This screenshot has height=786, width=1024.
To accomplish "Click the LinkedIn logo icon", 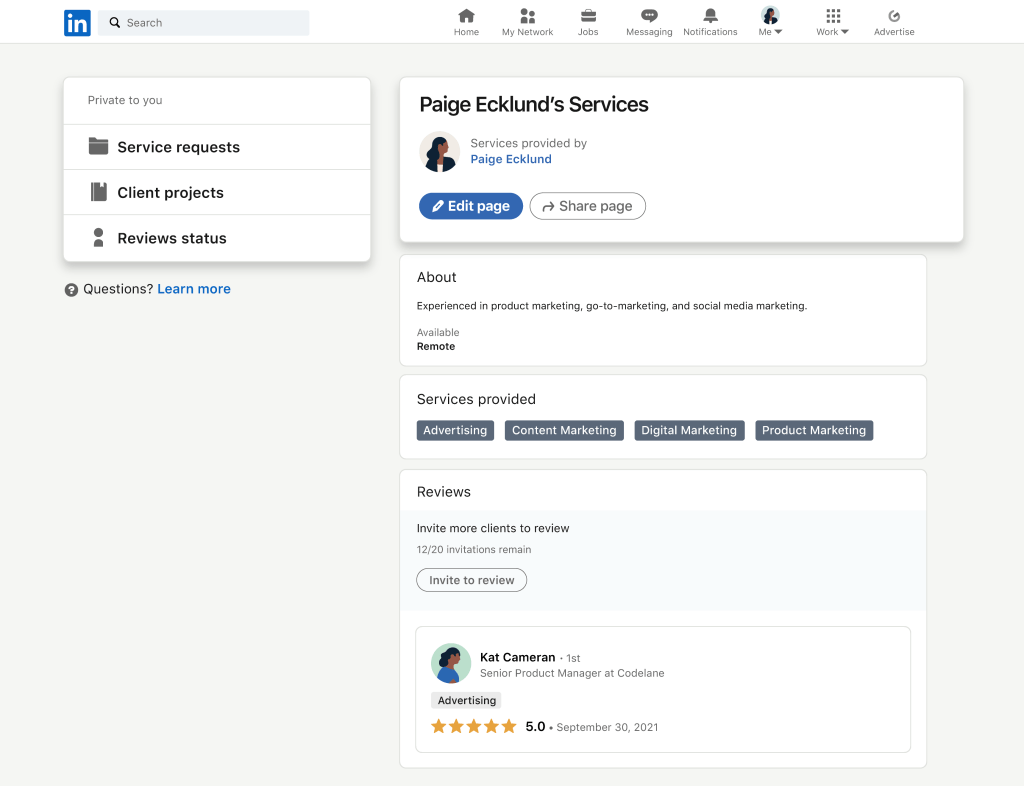I will point(77,23).
